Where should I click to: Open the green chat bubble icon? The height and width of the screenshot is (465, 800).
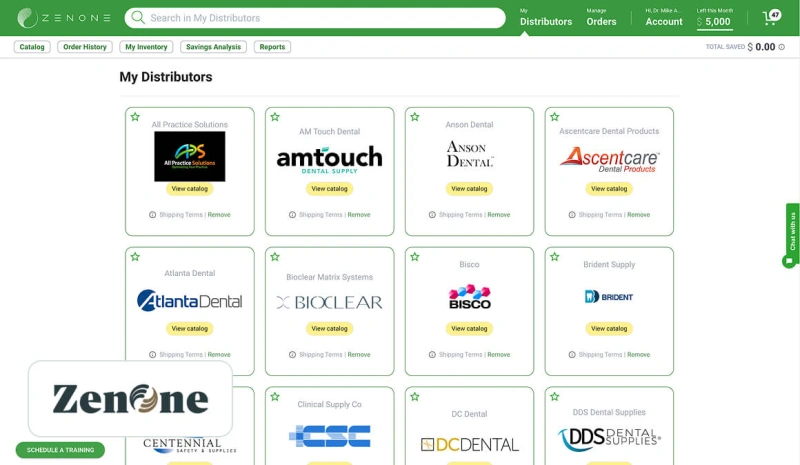[x=789, y=261]
